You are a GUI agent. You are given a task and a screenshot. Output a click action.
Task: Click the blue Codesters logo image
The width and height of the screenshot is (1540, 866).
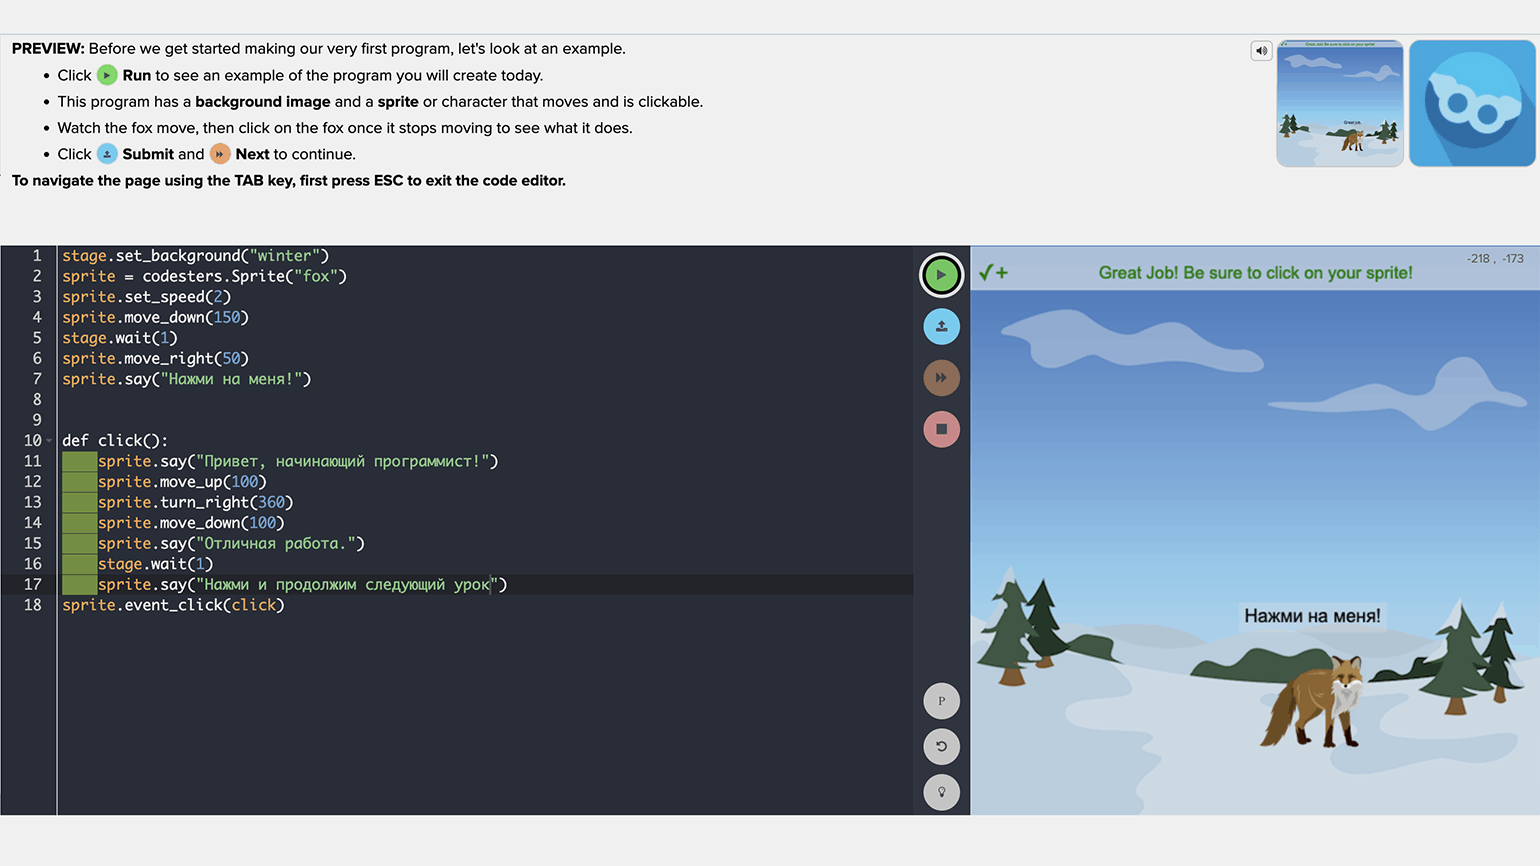(1471, 103)
